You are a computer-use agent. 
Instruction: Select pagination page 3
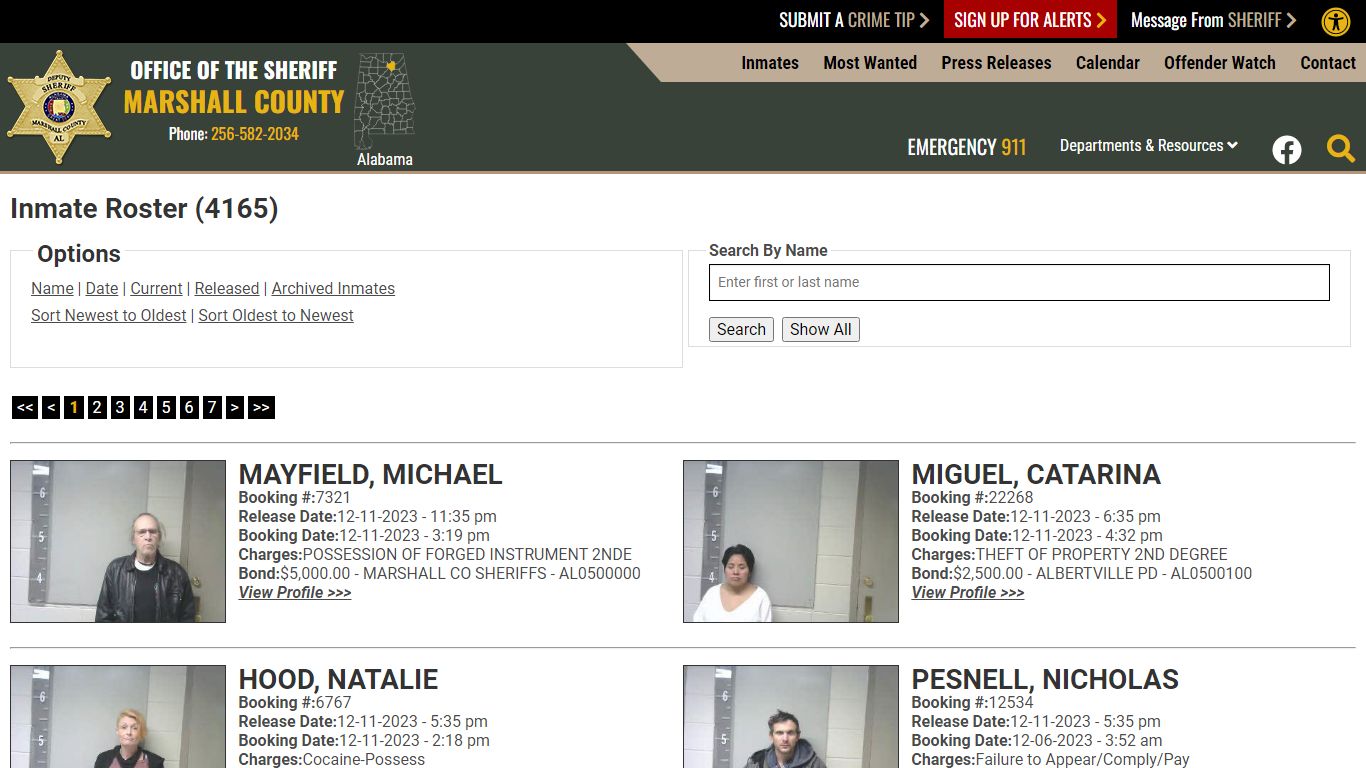click(120, 407)
